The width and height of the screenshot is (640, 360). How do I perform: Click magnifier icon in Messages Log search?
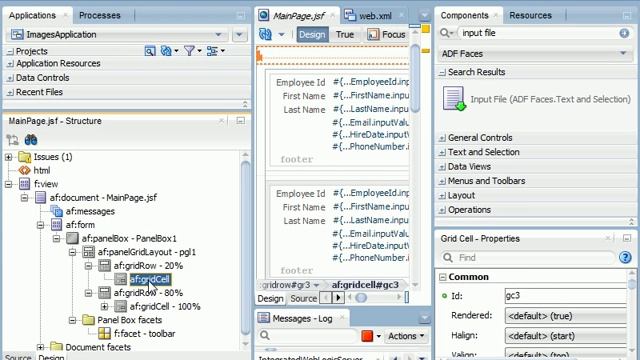[x=265, y=336]
